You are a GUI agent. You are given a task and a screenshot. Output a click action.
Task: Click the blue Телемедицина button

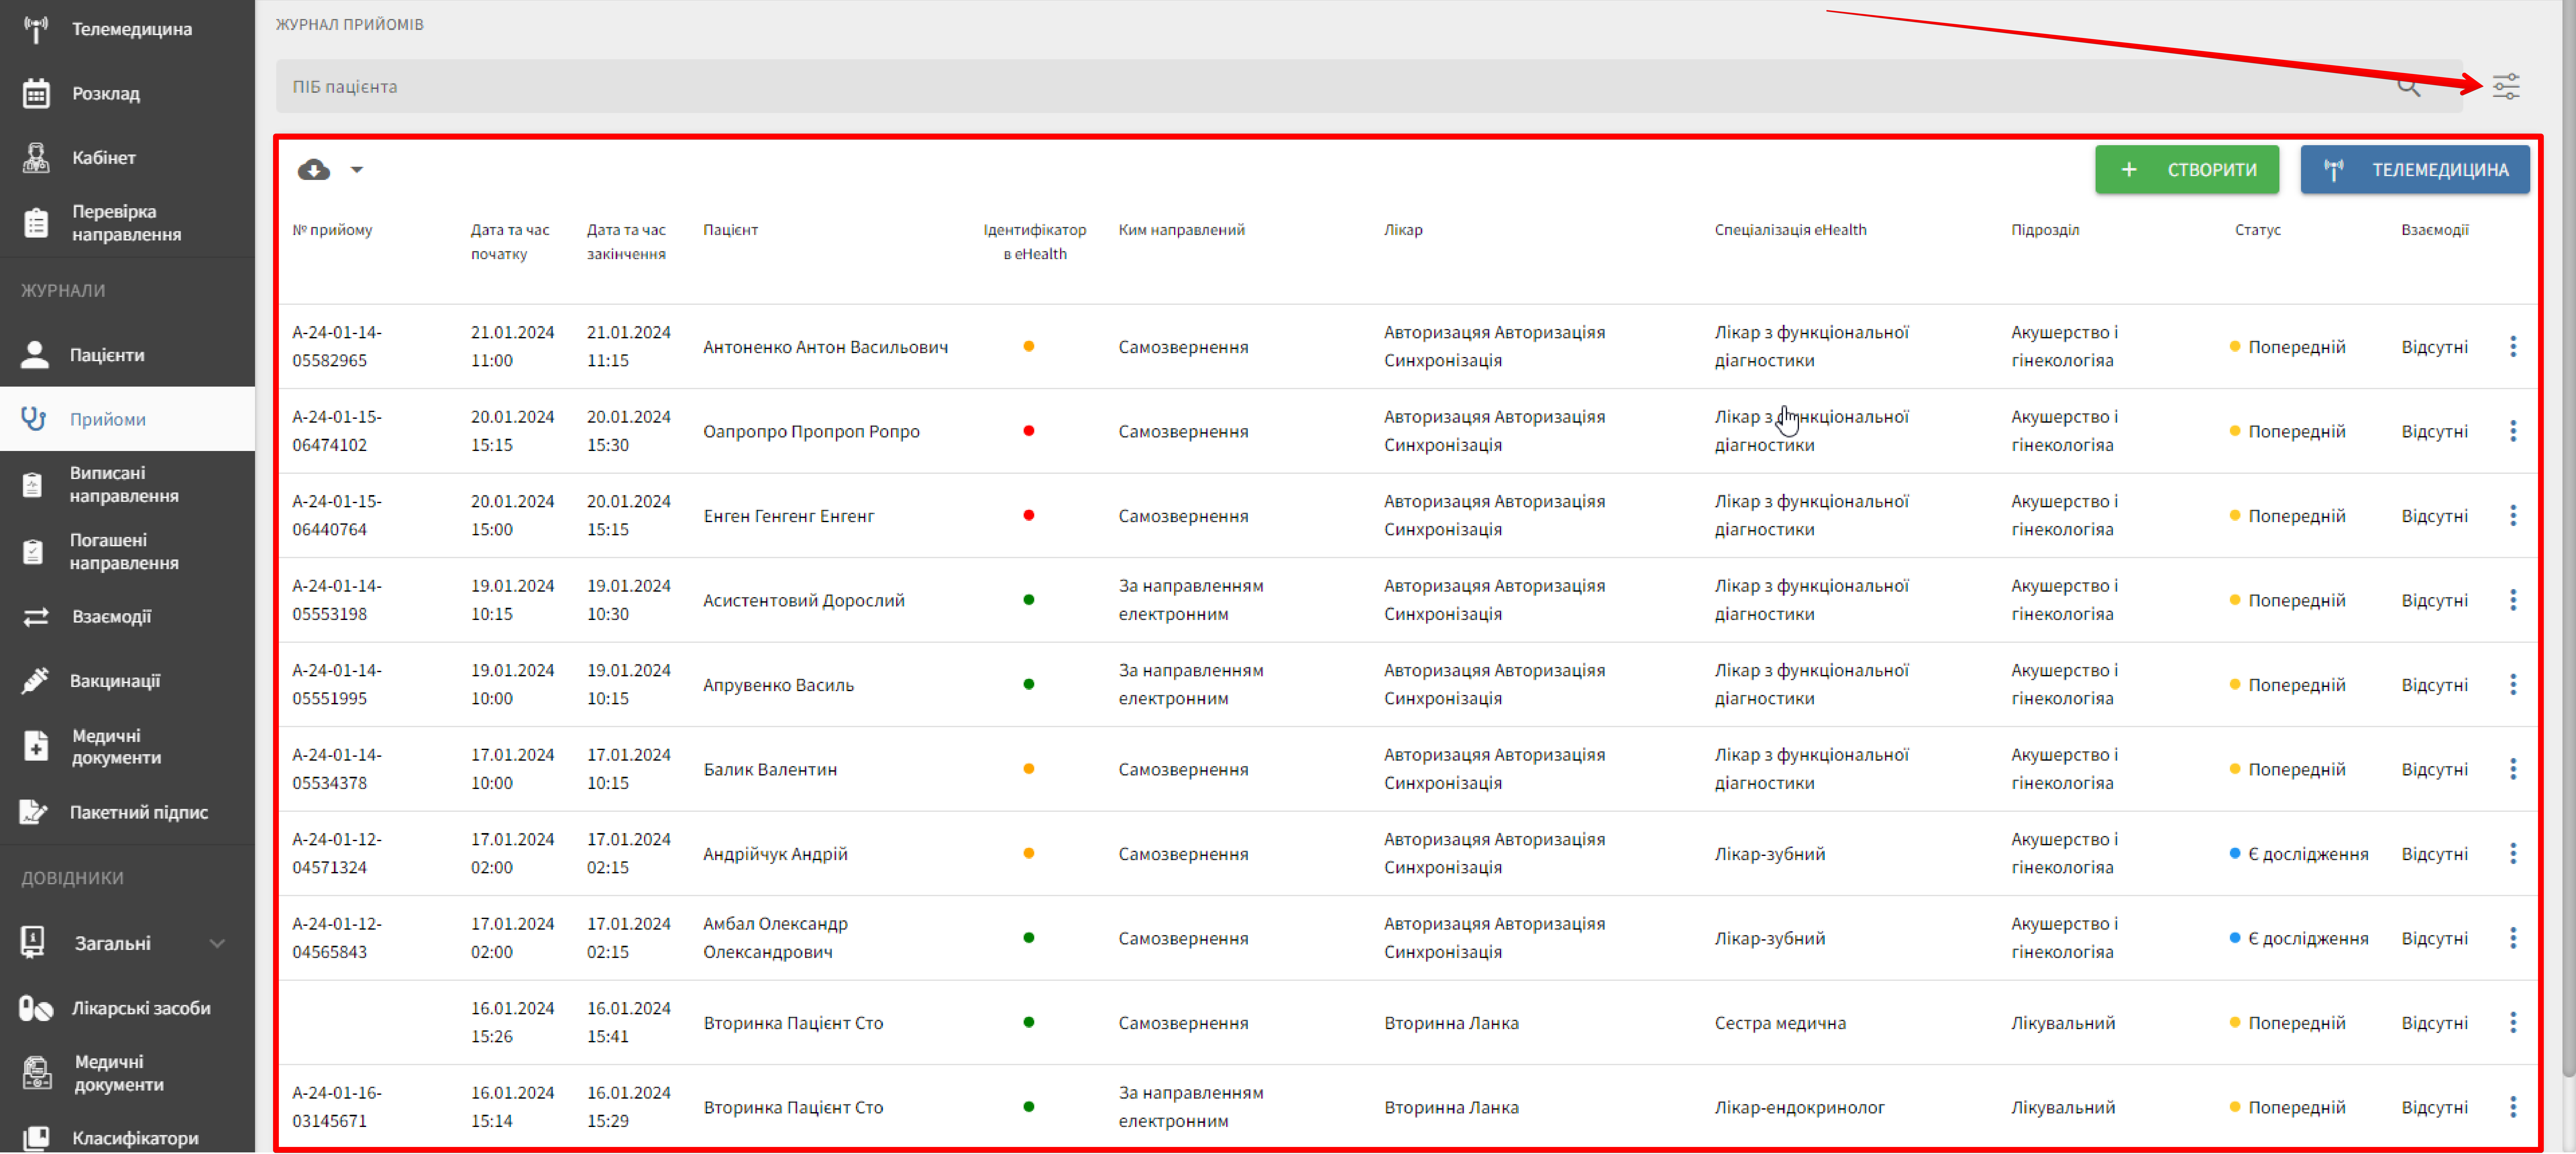2415,170
